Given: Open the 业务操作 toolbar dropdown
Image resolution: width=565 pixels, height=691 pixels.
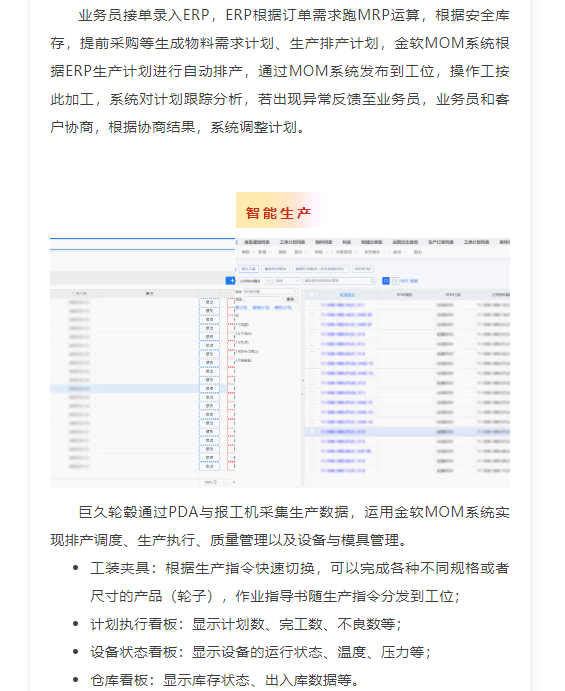Looking at the screenshot, I should point(375,252).
